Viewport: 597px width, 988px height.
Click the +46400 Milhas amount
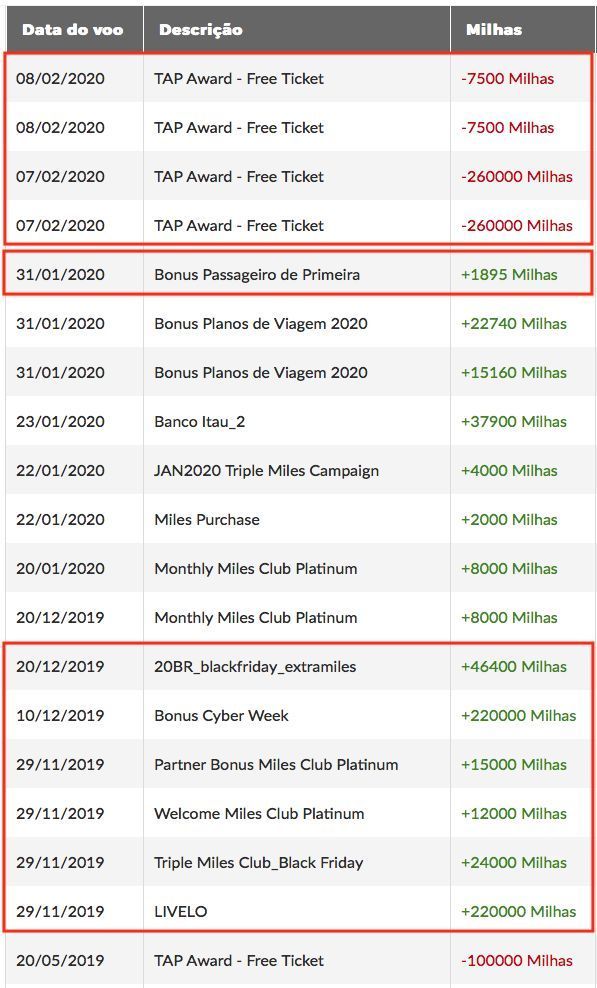(514, 667)
